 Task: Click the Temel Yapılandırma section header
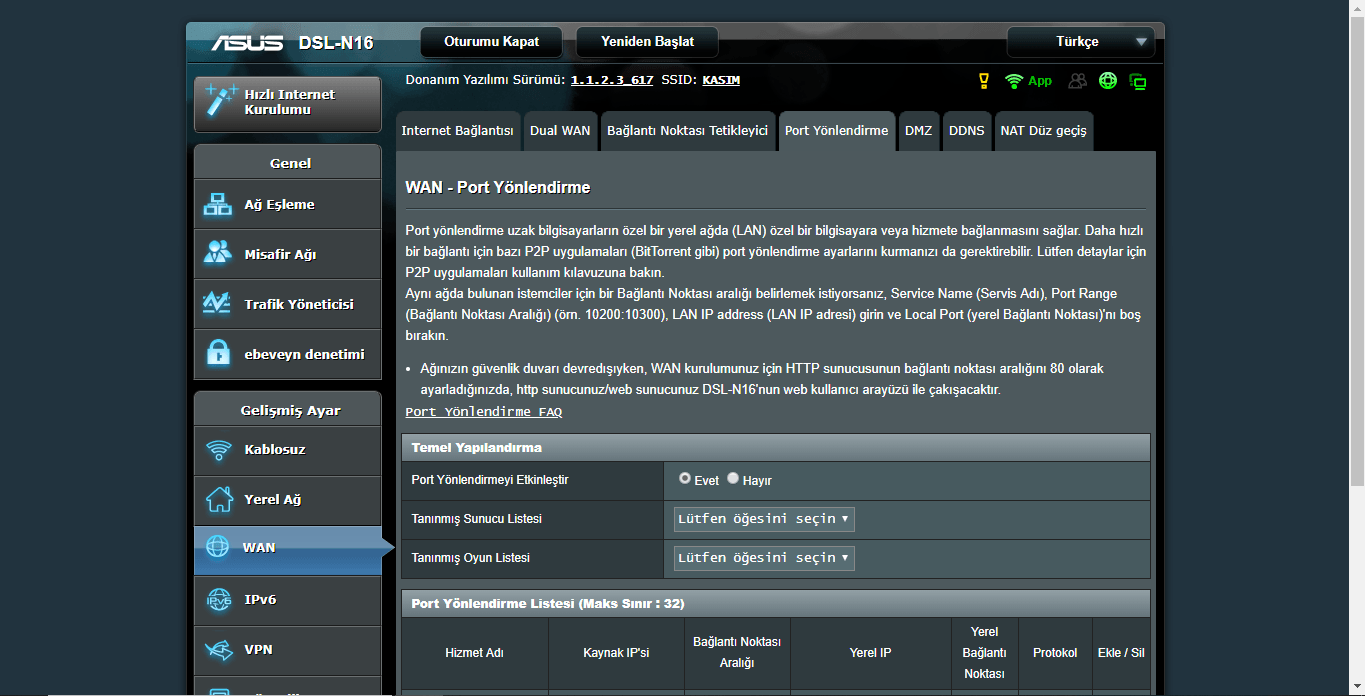pos(776,447)
